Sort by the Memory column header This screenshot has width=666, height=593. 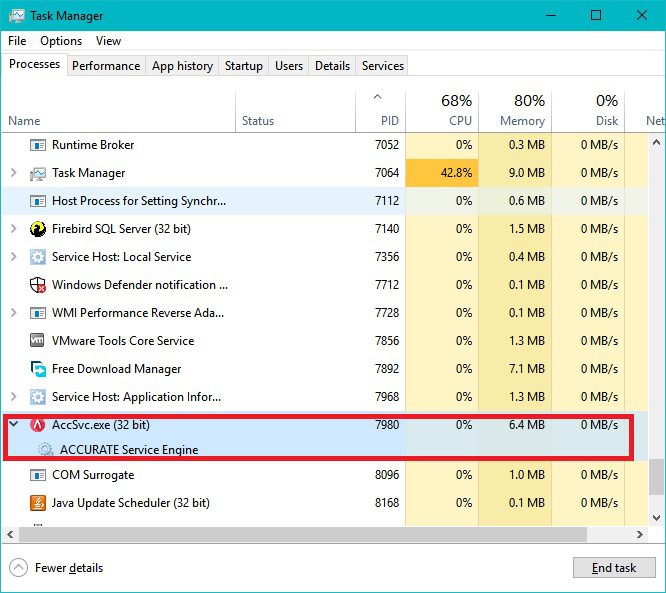click(x=515, y=111)
